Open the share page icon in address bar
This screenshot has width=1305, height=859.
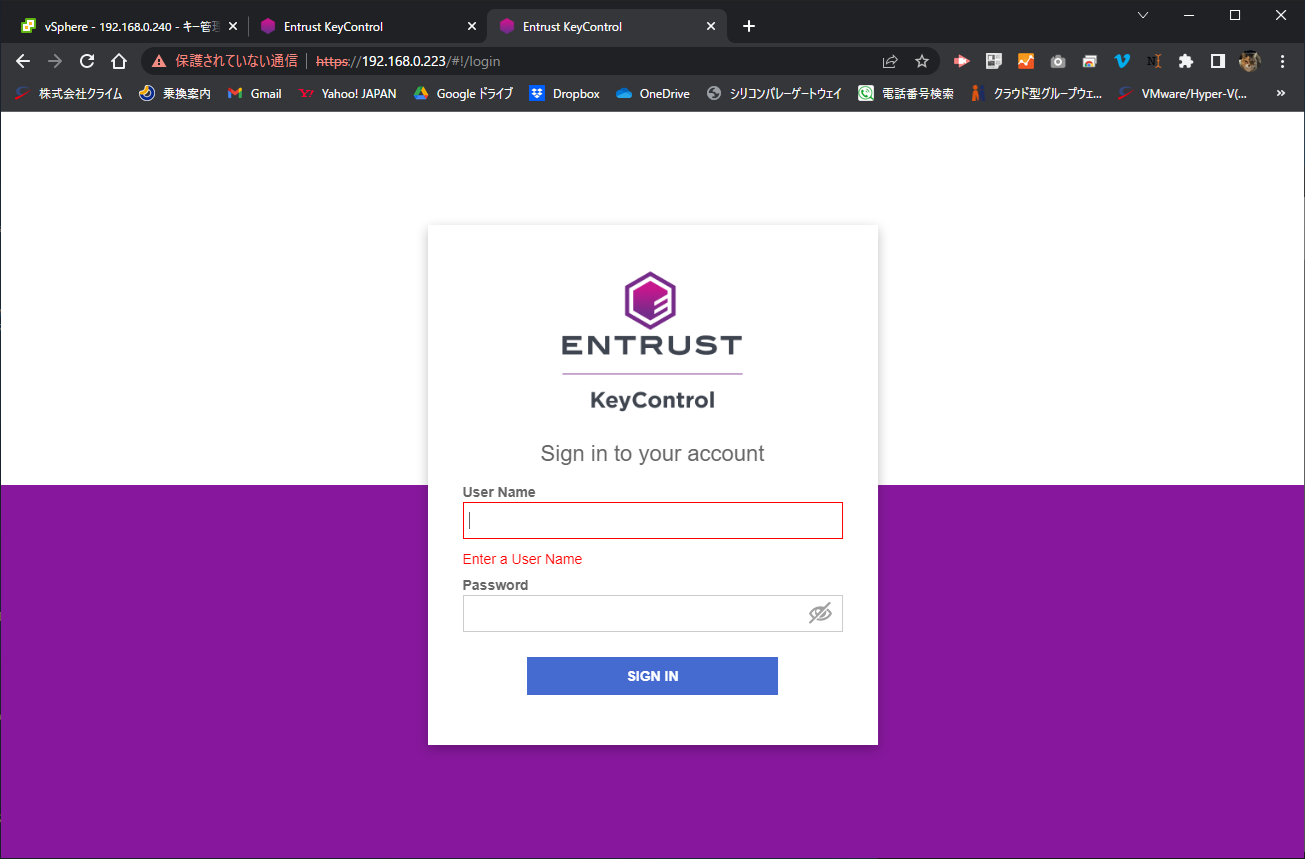(890, 61)
